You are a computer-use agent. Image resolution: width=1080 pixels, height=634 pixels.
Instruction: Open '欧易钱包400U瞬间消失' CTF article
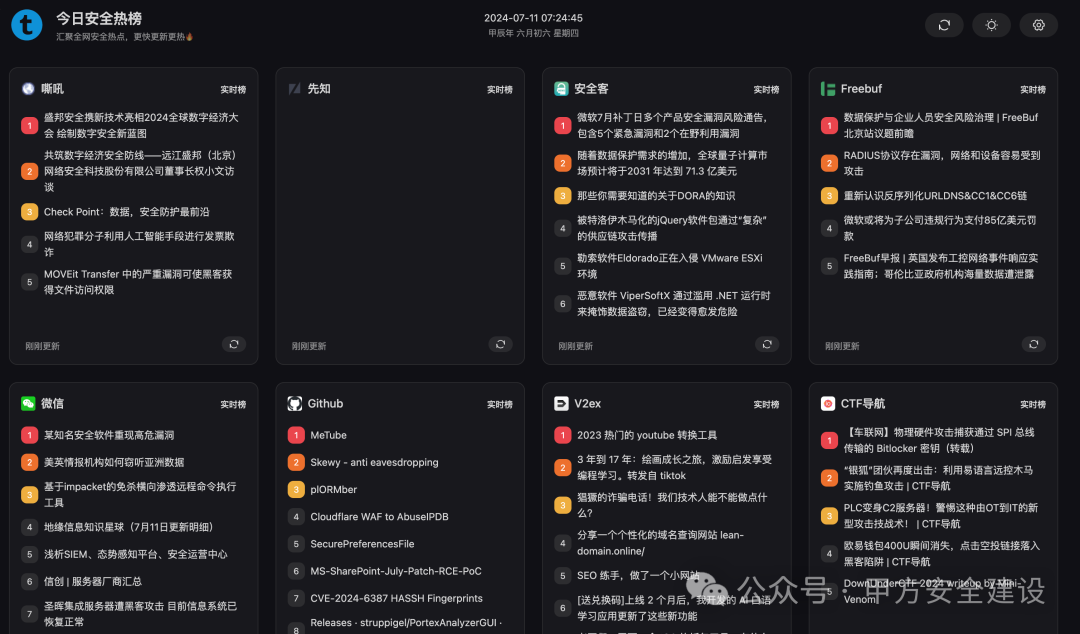tap(942, 553)
